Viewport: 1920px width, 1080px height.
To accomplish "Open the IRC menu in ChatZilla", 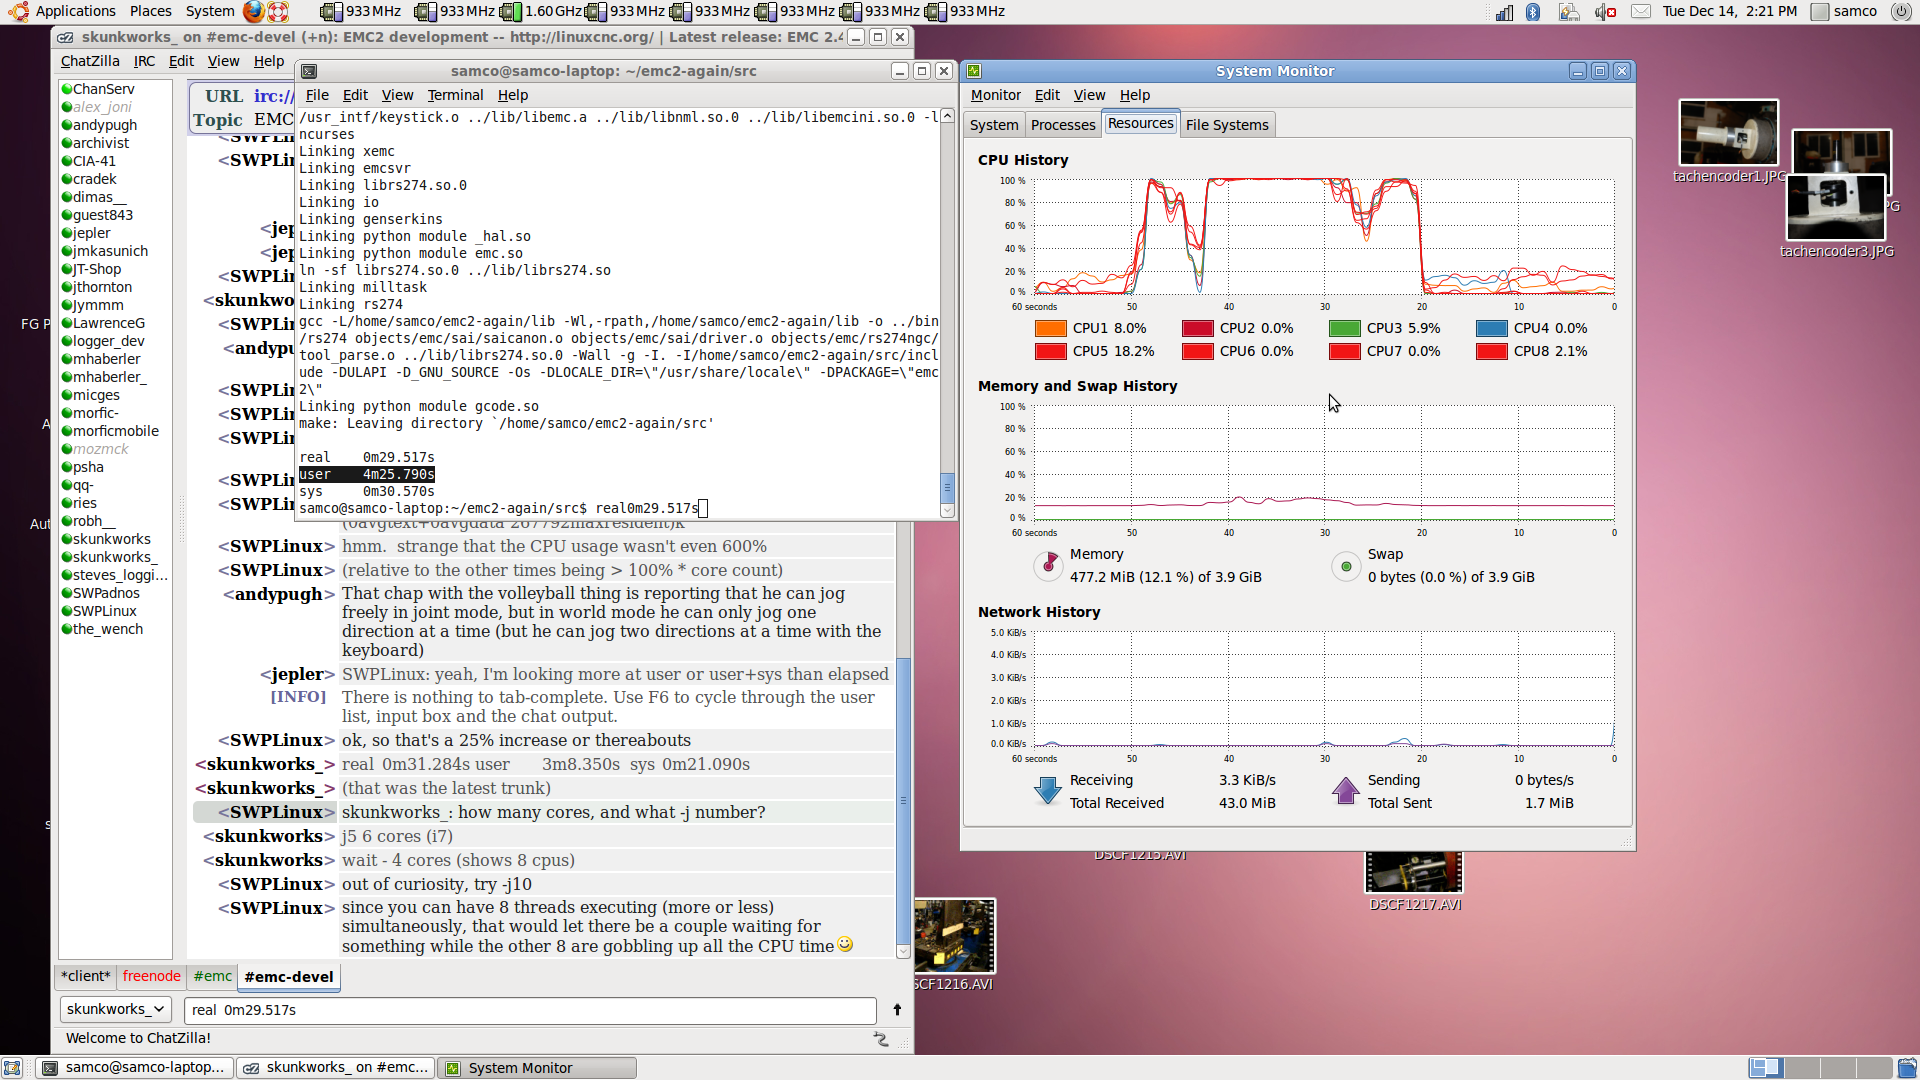I will click(144, 61).
